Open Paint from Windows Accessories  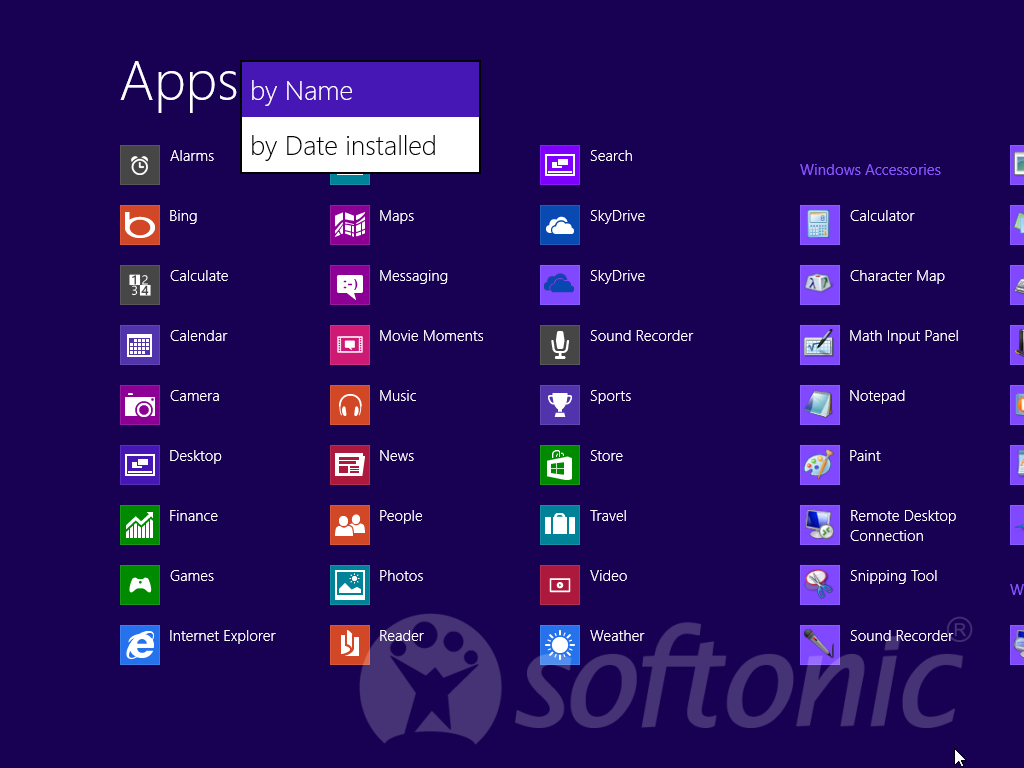click(x=820, y=465)
